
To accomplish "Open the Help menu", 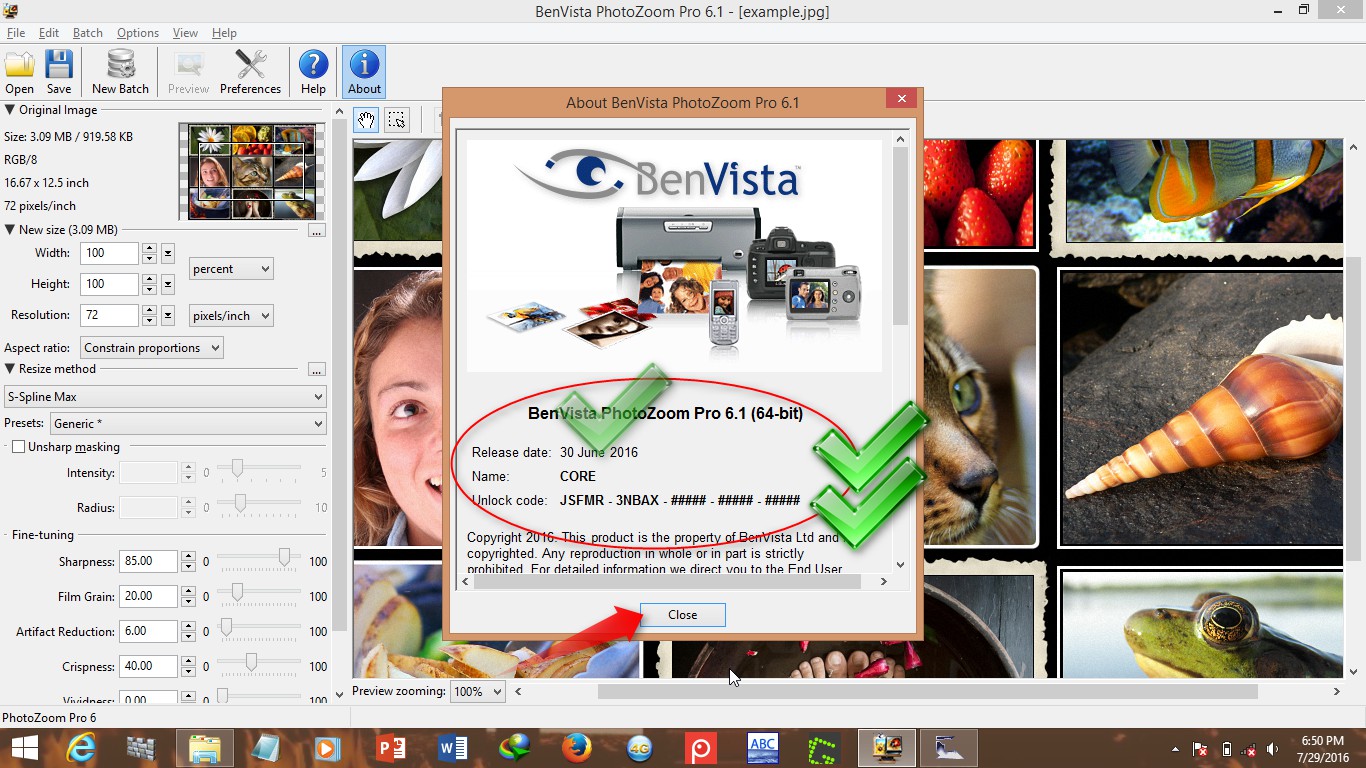I will pos(224,33).
